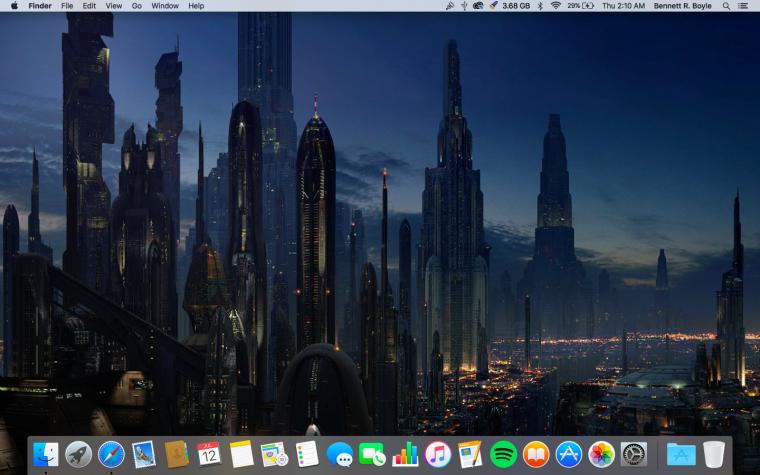
Task: Open Wi-Fi status menu
Action: (556, 6)
